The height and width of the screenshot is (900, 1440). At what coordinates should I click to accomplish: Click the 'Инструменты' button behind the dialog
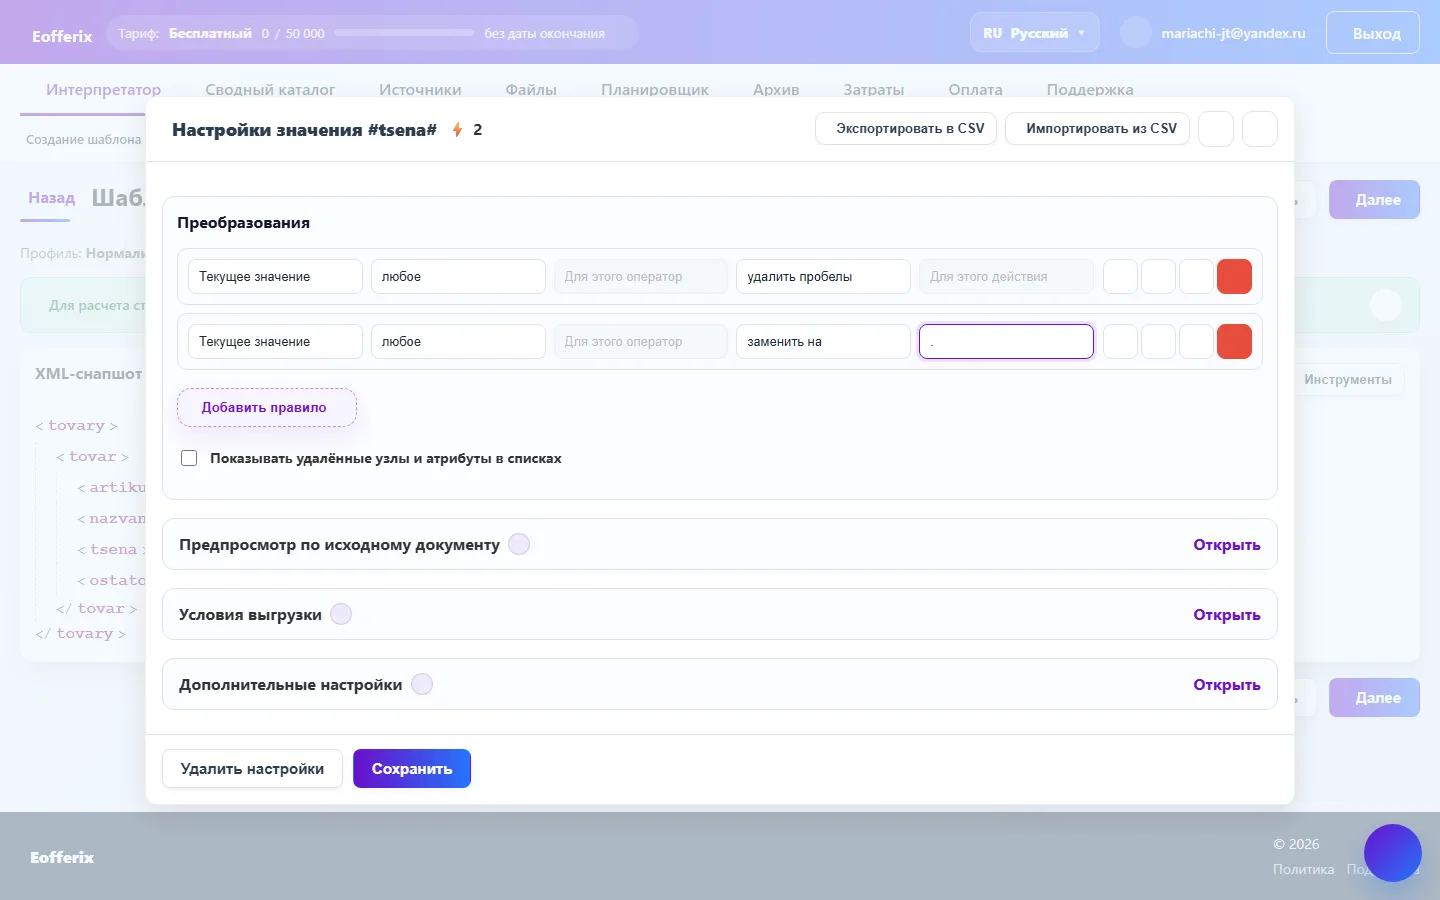coord(1348,380)
